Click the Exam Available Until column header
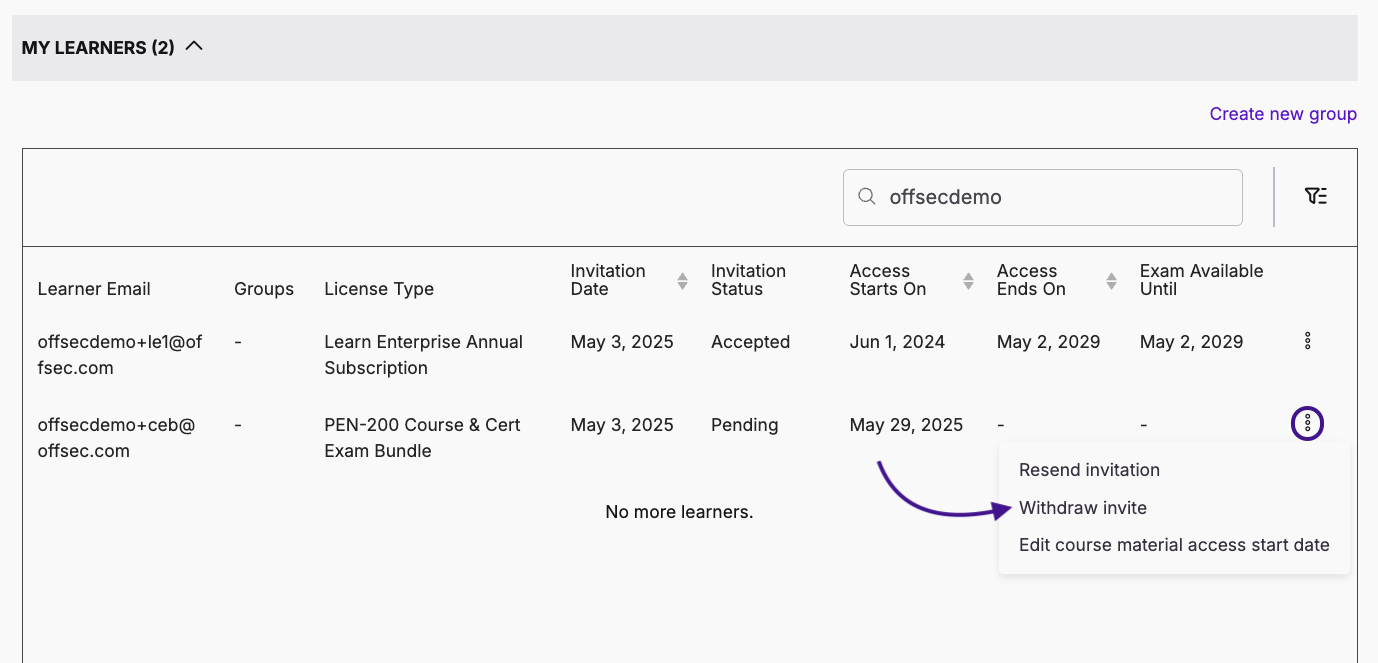Image resolution: width=1378 pixels, height=663 pixels. click(1201, 280)
